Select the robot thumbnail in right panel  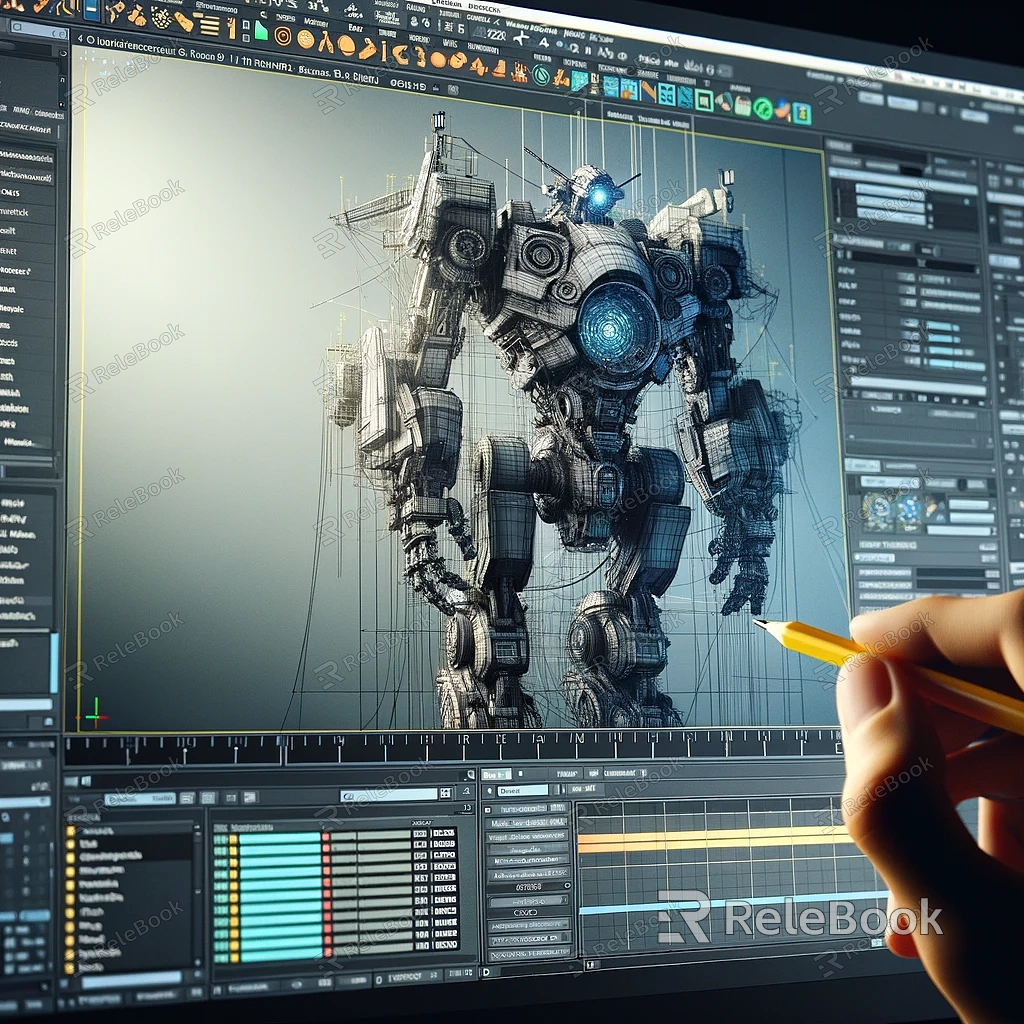pos(879,510)
